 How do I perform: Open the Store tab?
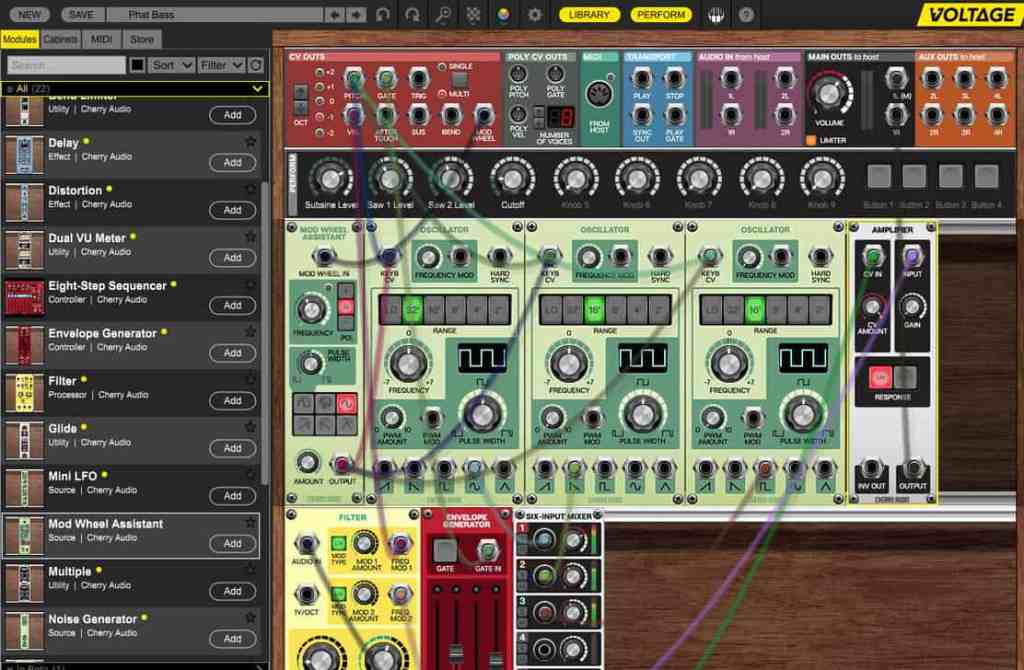pos(142,39)
